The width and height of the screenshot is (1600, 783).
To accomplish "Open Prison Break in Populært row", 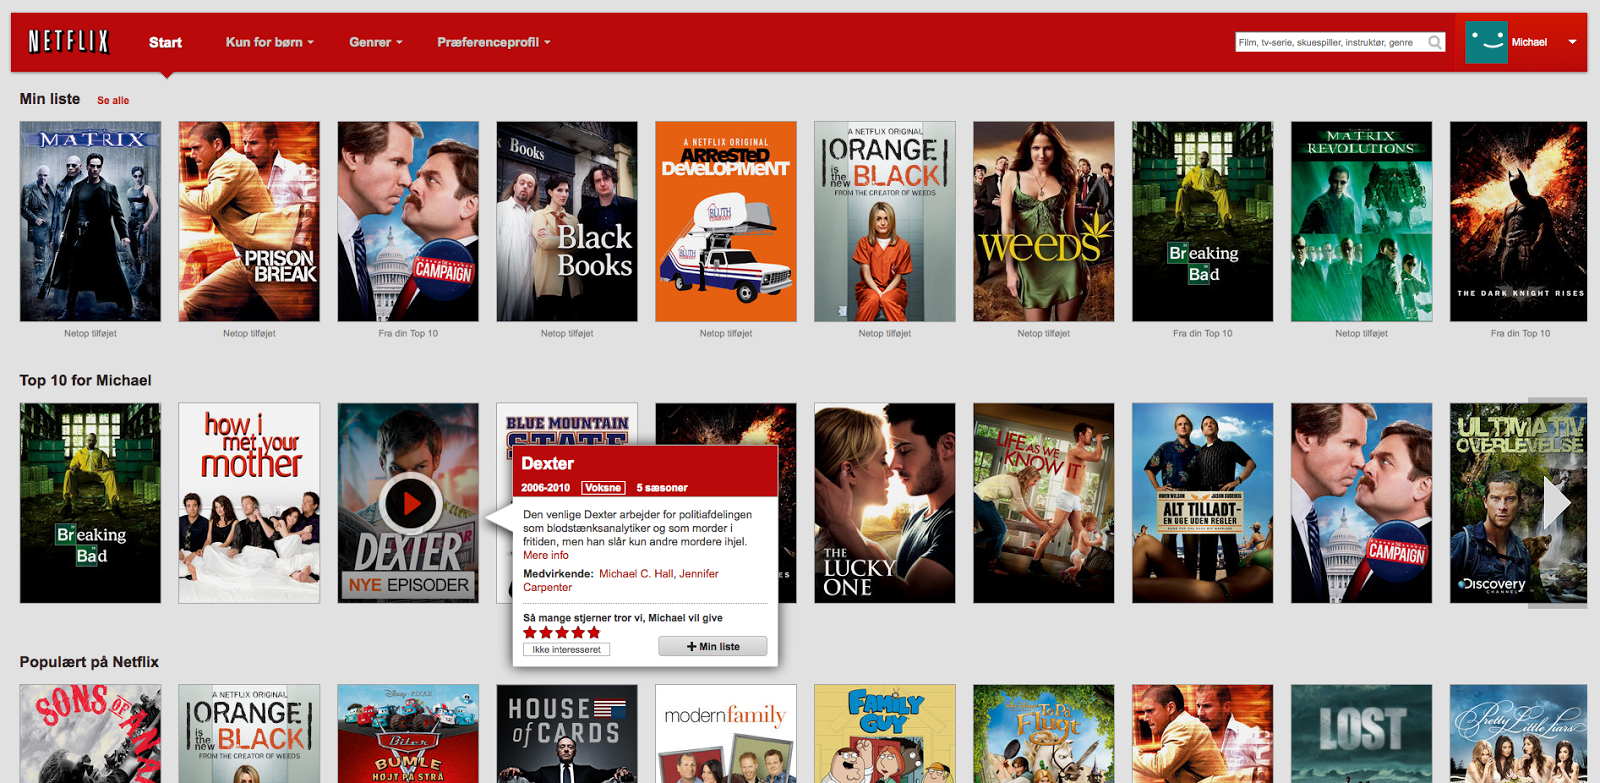I will 1203,734.
